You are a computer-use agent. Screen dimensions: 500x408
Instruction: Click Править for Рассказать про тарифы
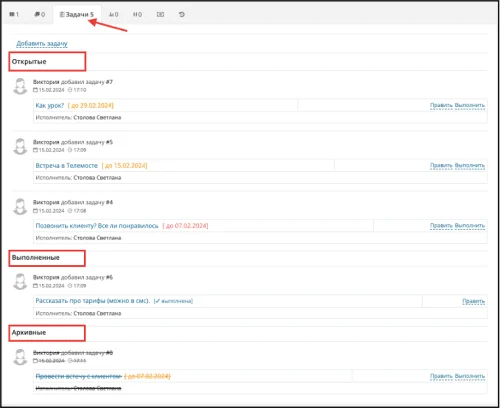click(473, 301)
